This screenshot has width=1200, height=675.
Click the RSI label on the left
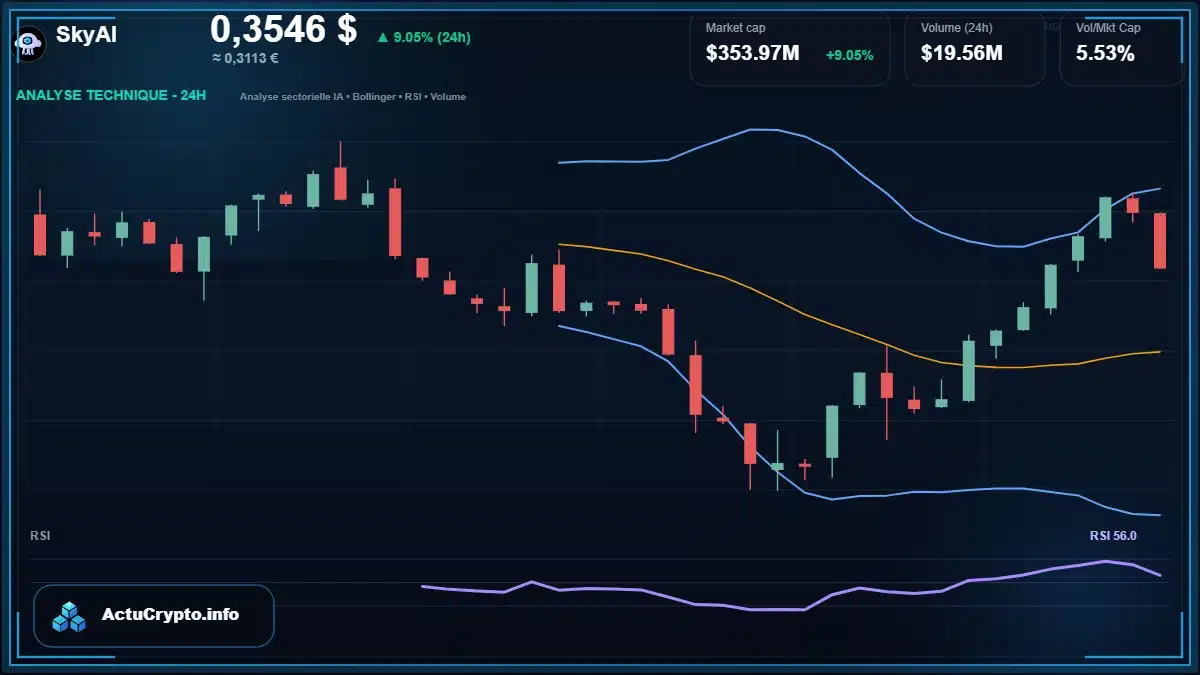tap(40, 536)
